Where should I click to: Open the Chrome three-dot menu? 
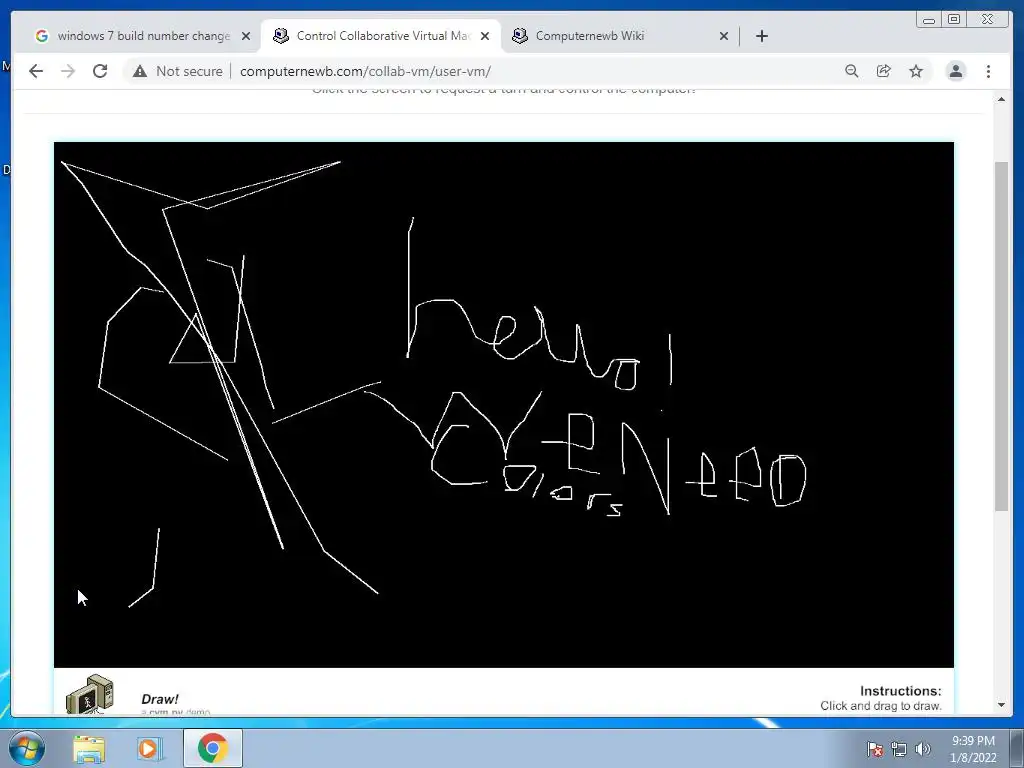tap(989, 71)
